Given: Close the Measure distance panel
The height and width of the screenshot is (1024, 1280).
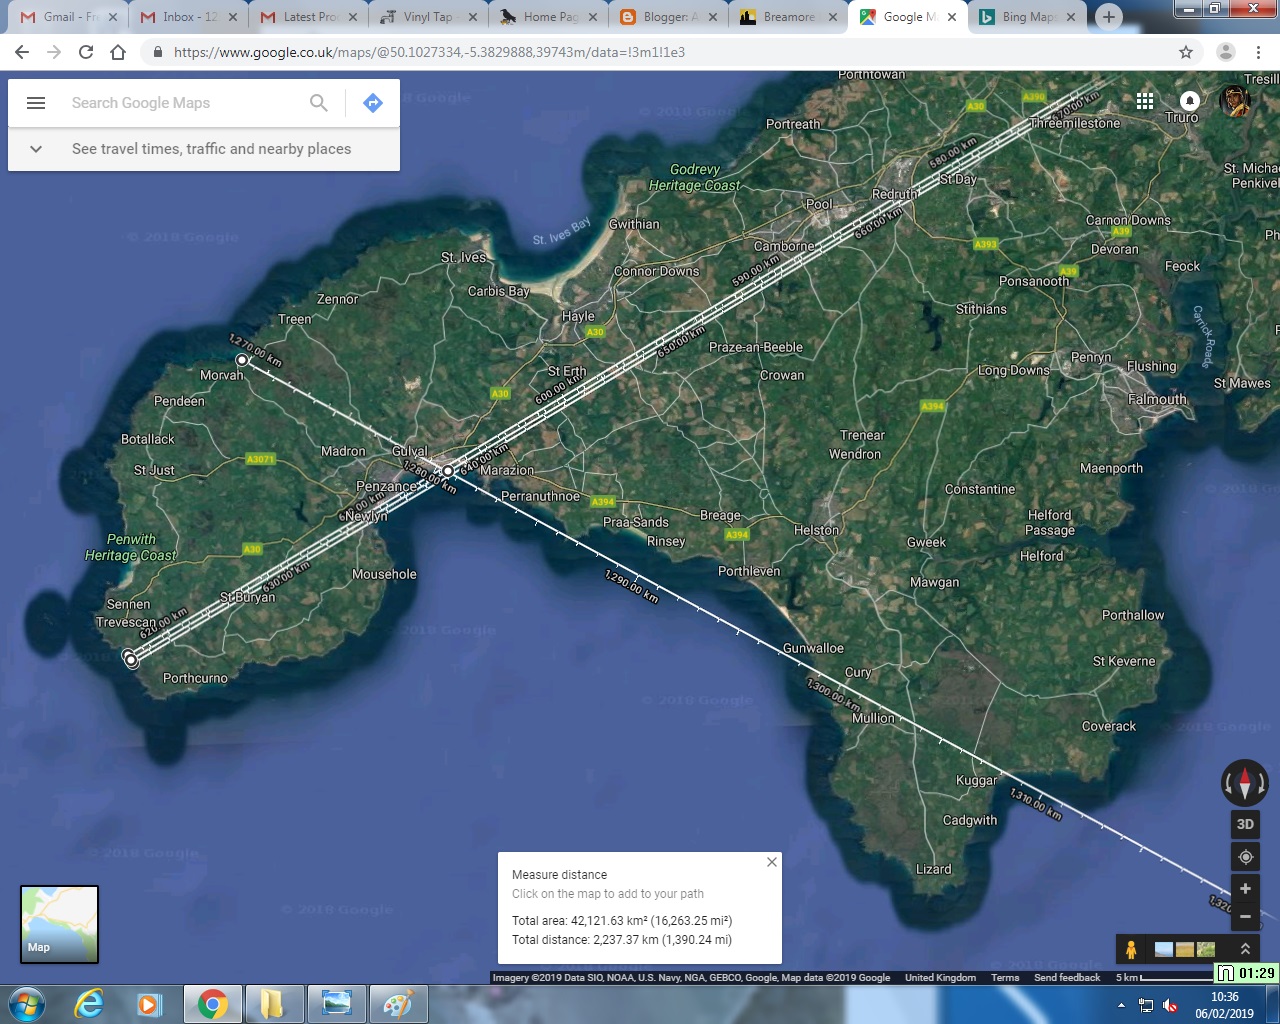Looking at the screenshot, I should tap(771, 861).
